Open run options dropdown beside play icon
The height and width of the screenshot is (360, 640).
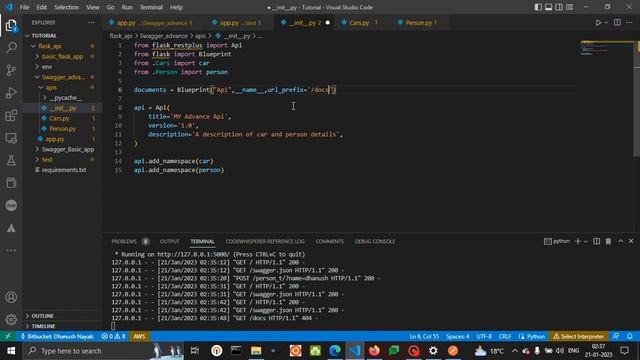pyautogui.click(x=606, y=23)
